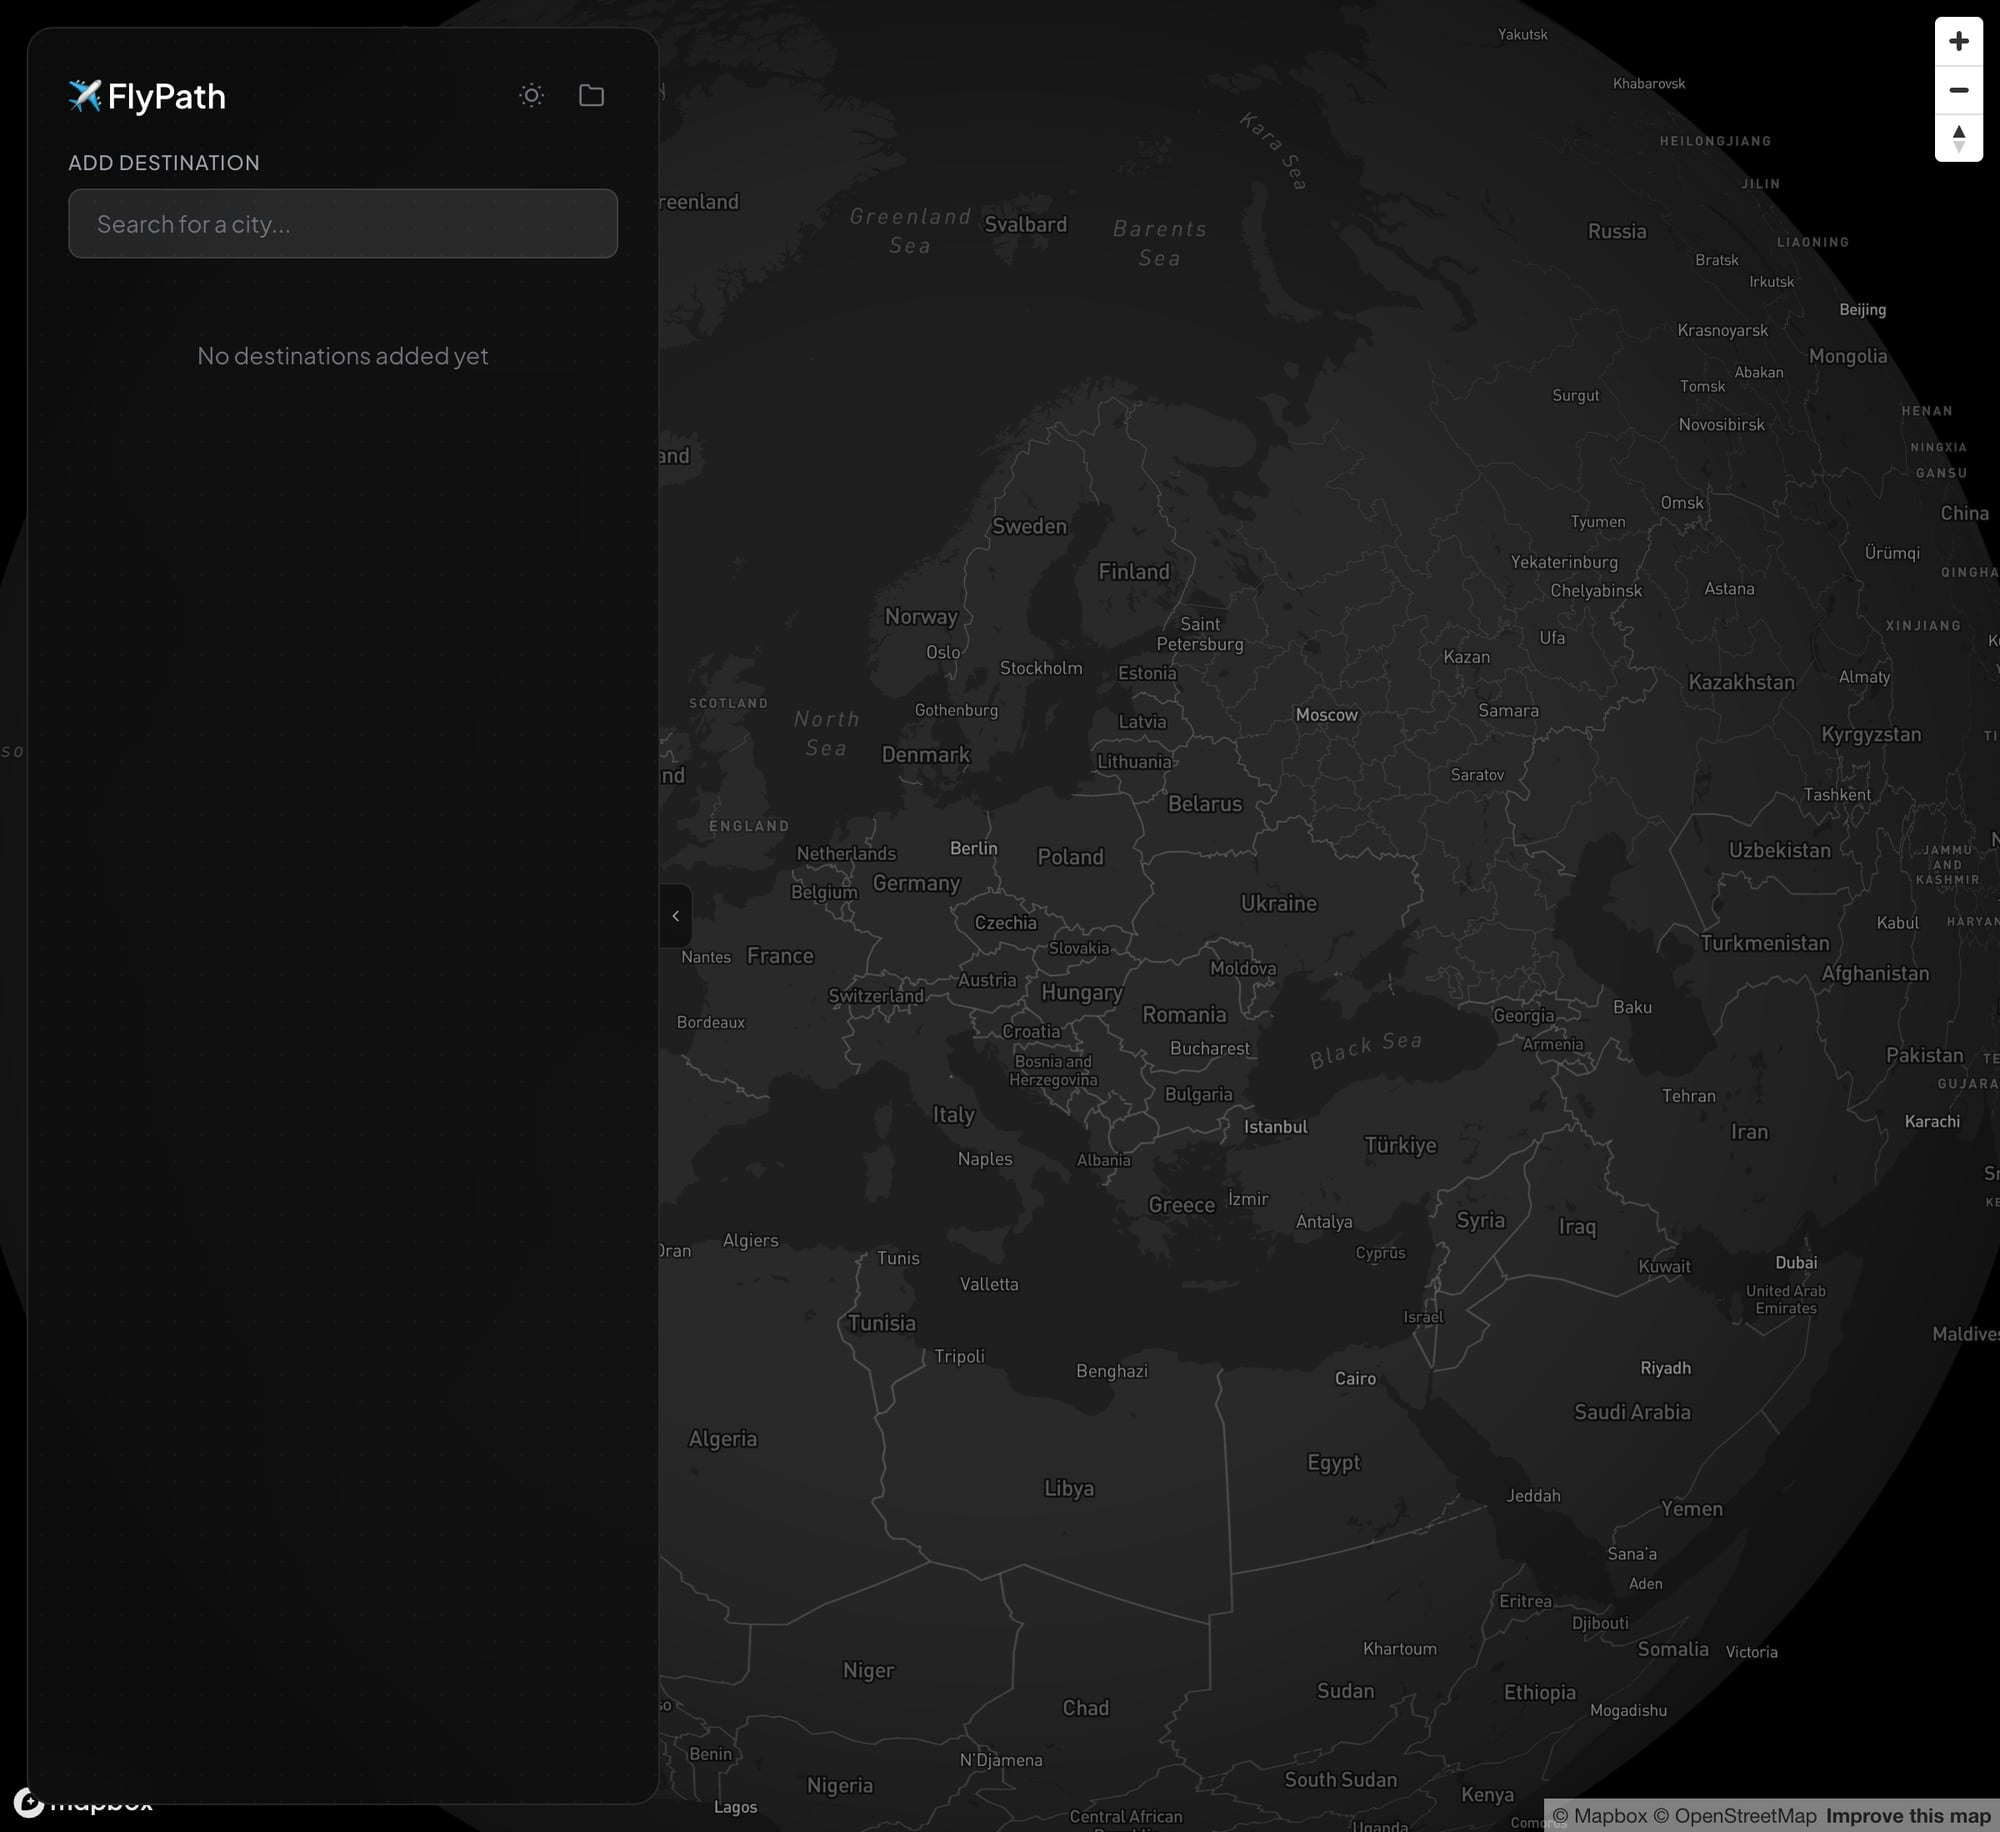Click the Cairo city label
Viewport: 2000px width, 1832px height.
1355,1379
